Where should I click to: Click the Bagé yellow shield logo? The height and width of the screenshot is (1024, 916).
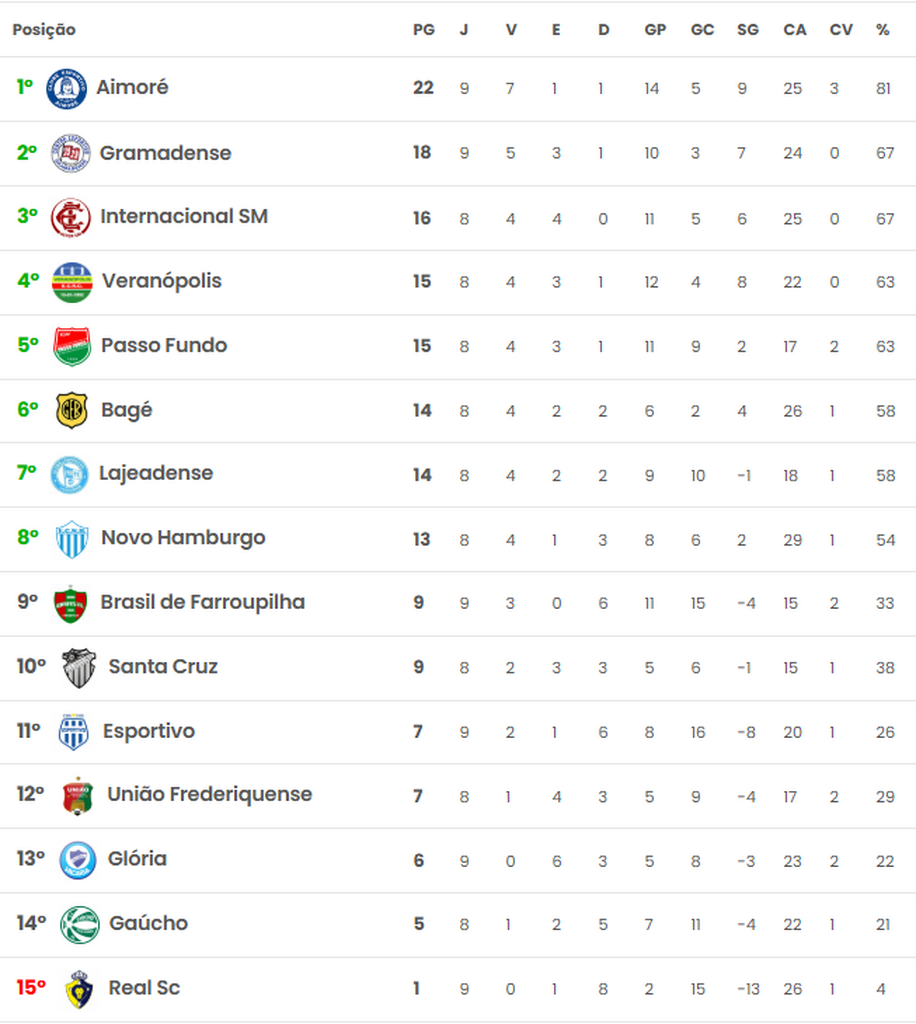pyautogui.click(x=72, y=410)
